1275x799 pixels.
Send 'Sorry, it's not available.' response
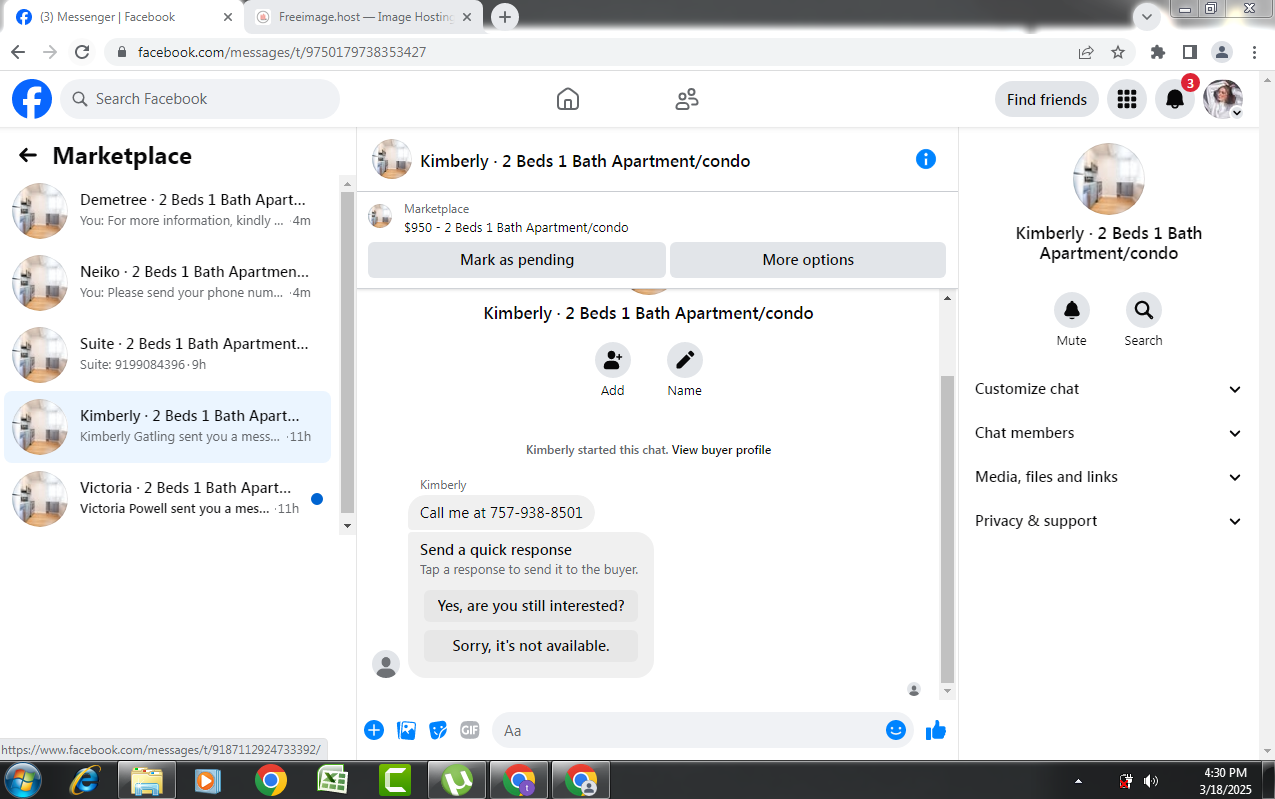(x=531, y=645)
